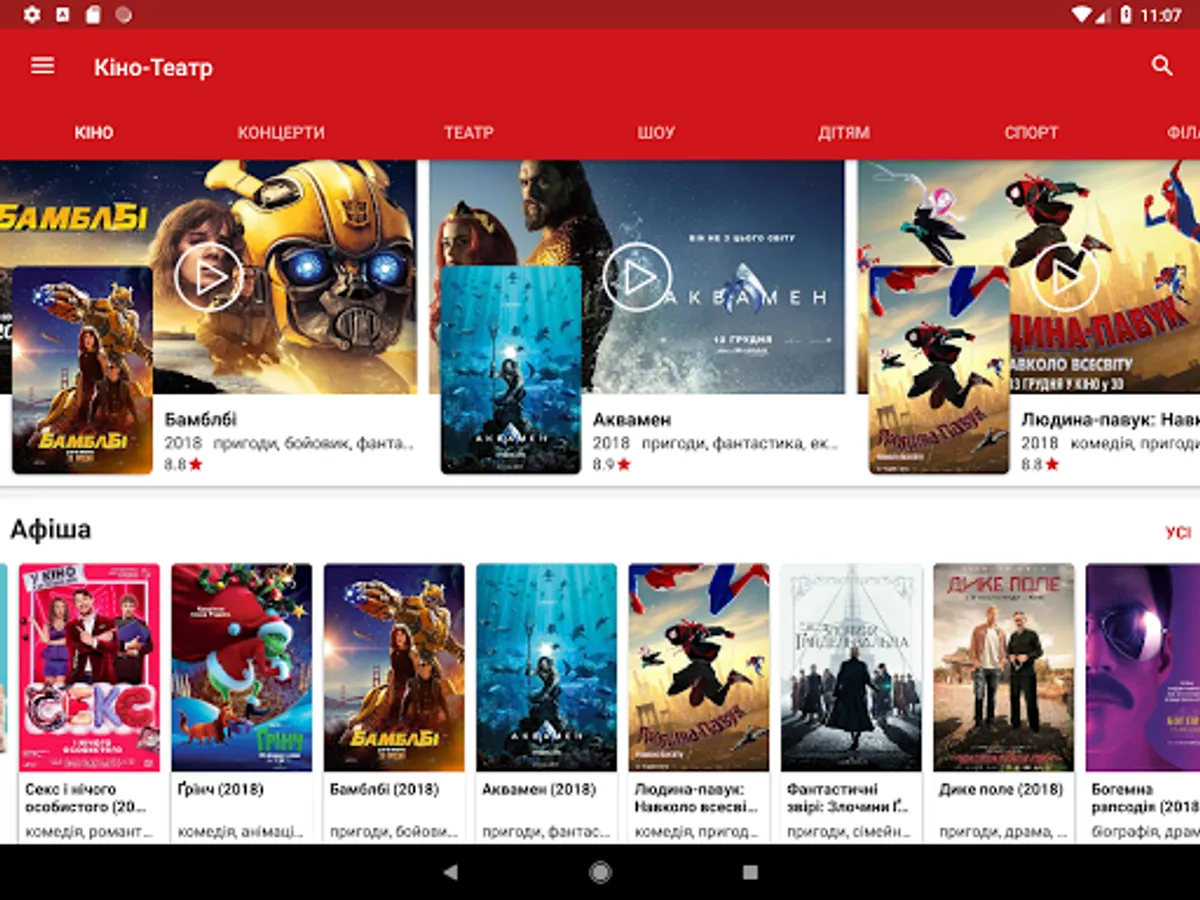Viewport: 1200px width, 900px height.
Task: Open Дике поле poster
Action: coord(1004,667)
